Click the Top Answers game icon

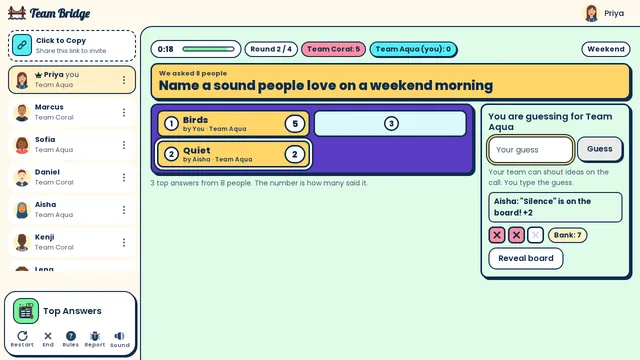tap(26, 311)
